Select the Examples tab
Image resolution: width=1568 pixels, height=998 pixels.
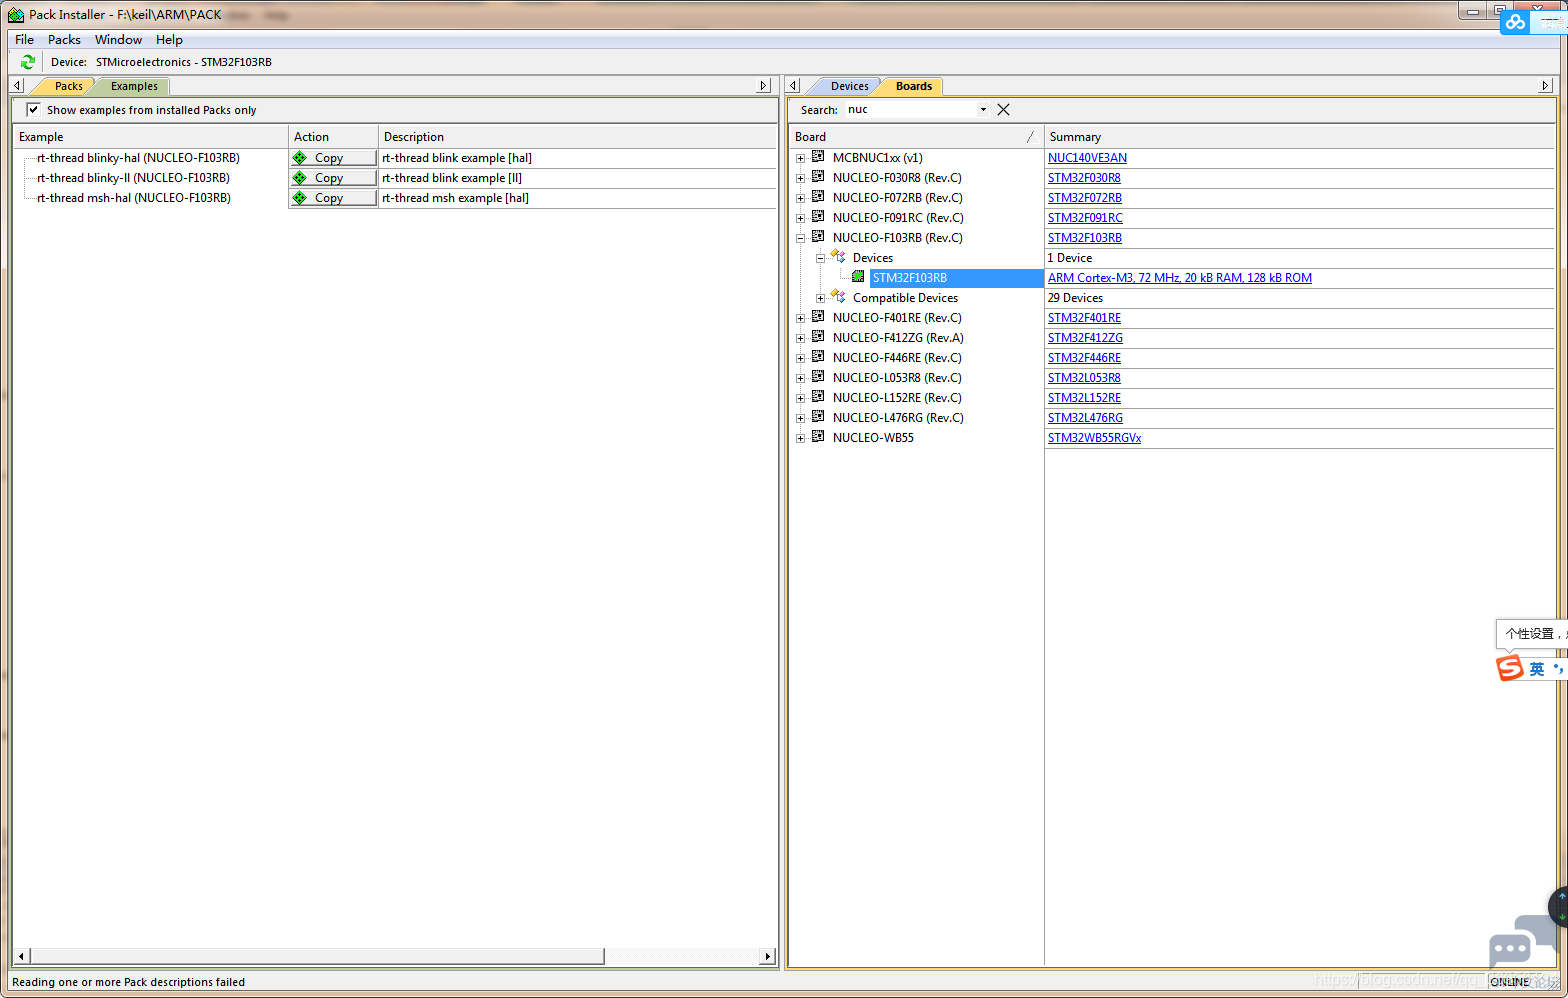(134, 86)
